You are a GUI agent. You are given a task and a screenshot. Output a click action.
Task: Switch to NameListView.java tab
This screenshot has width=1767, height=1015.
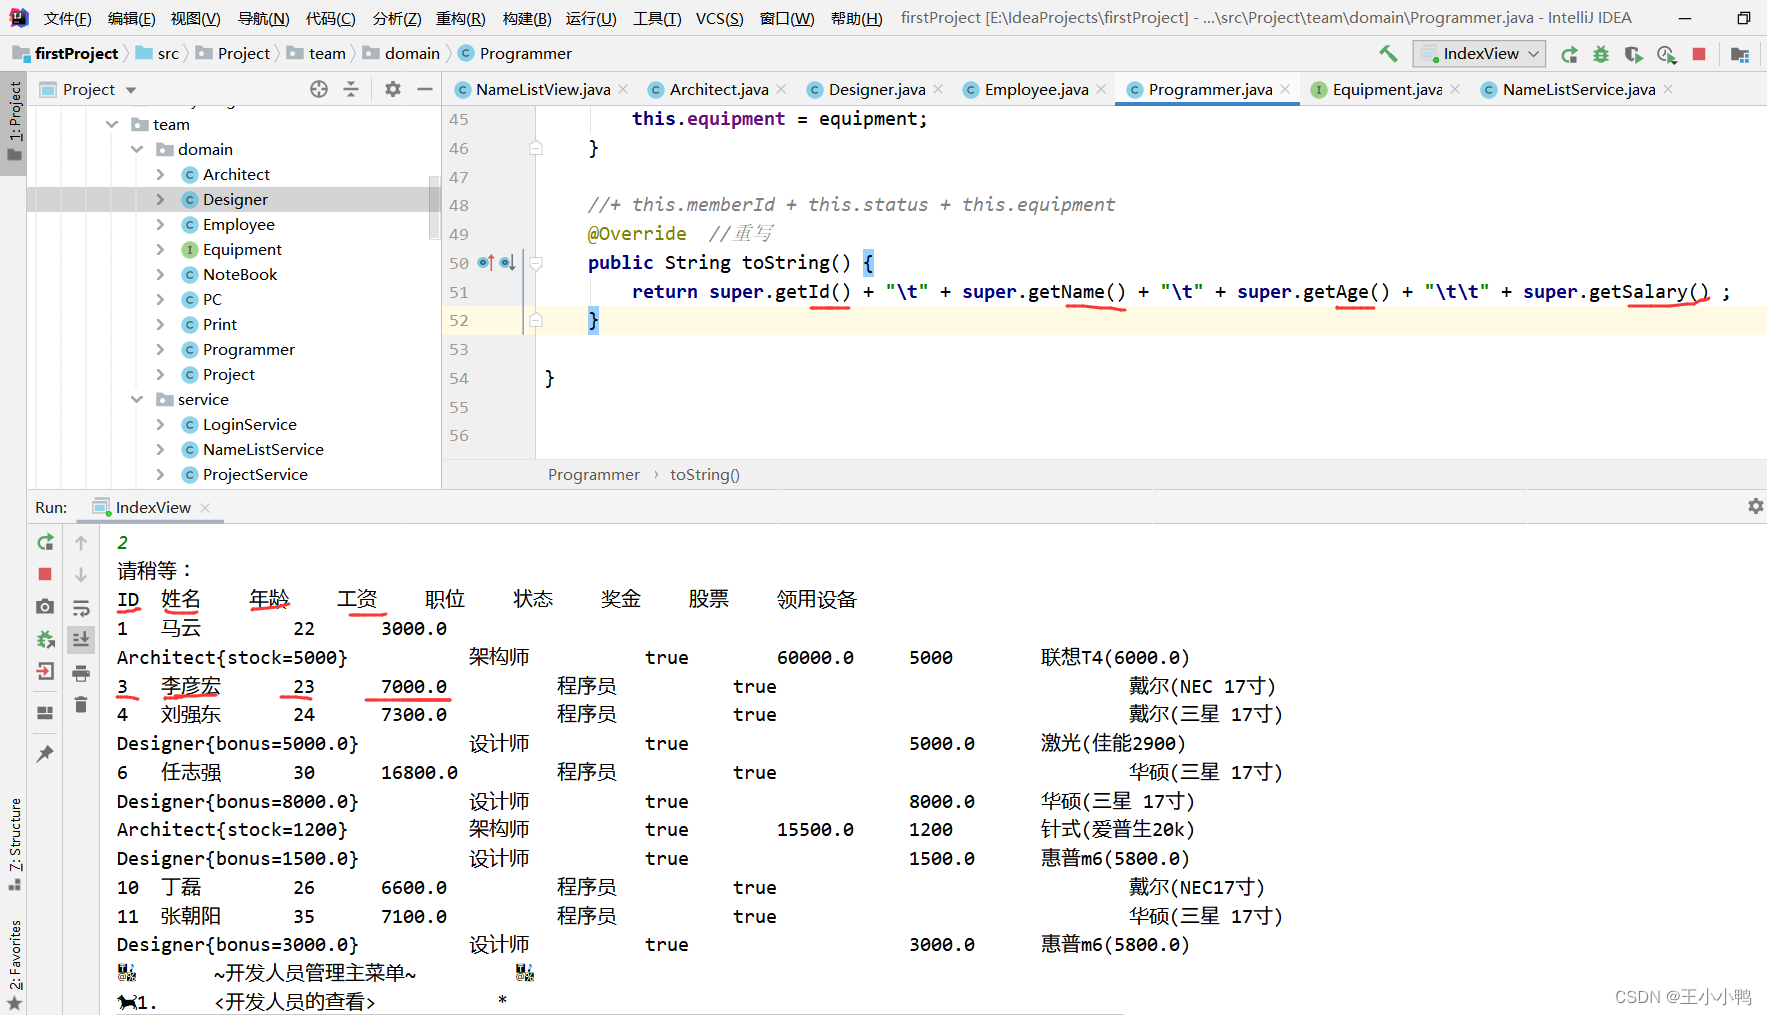point(542,90)
